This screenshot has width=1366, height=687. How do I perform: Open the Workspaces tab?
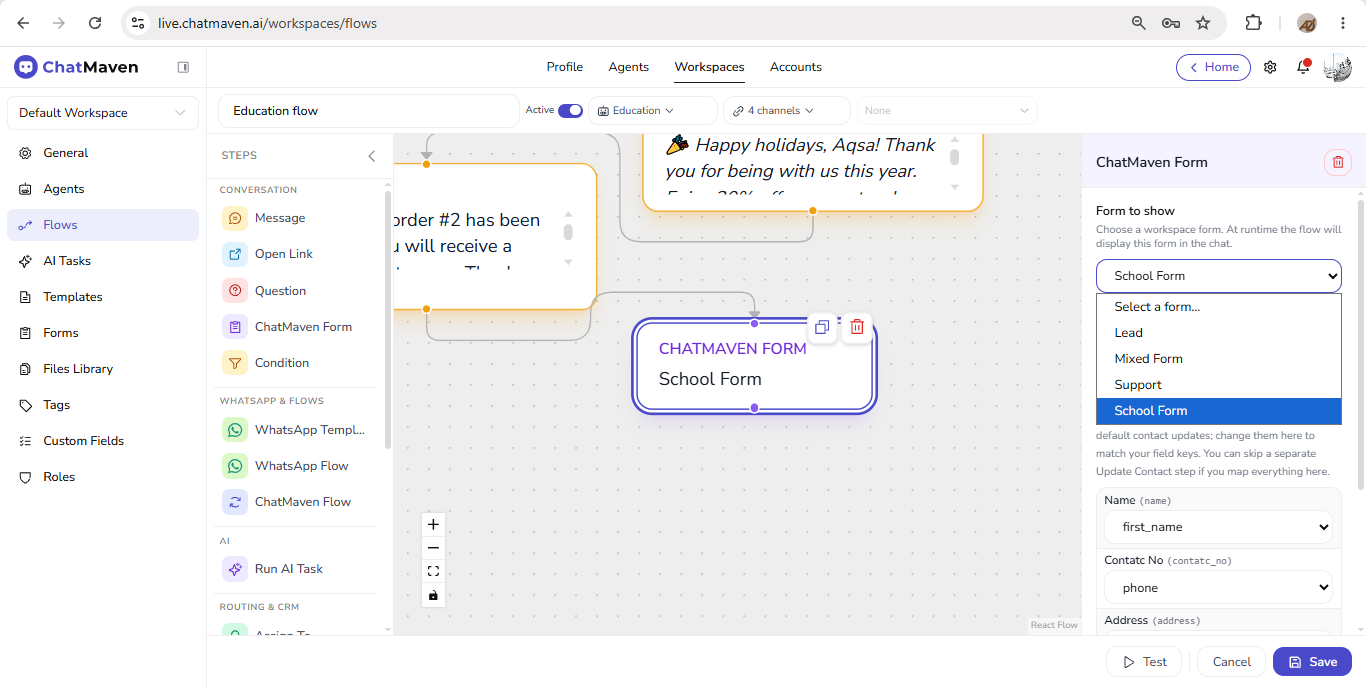tap(710, 67)
